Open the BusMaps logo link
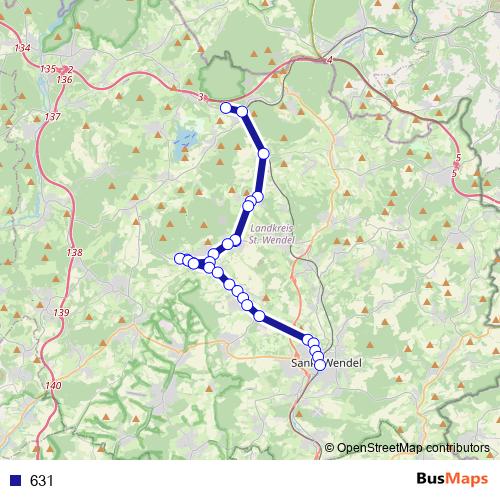Image resolution: width=500 pixels, height=500 pixels. click(452, 479)
